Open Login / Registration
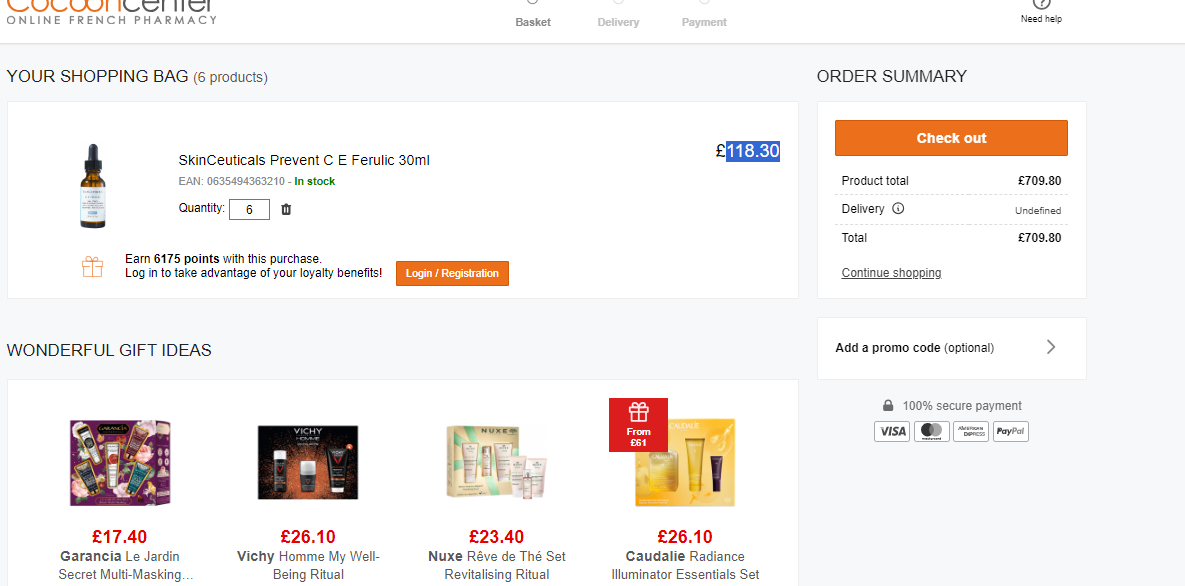 [x=453, y=274]
